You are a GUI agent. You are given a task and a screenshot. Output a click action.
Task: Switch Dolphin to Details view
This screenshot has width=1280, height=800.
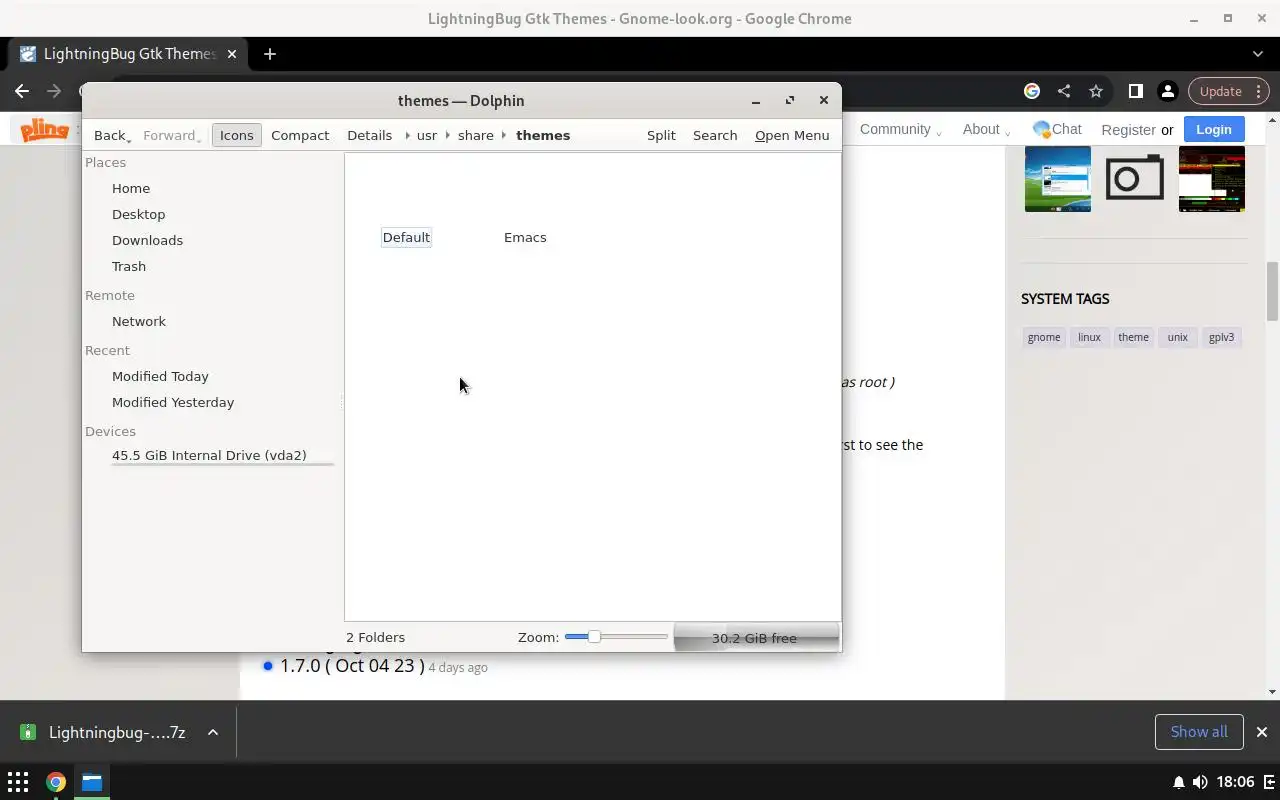click(369, 135)
